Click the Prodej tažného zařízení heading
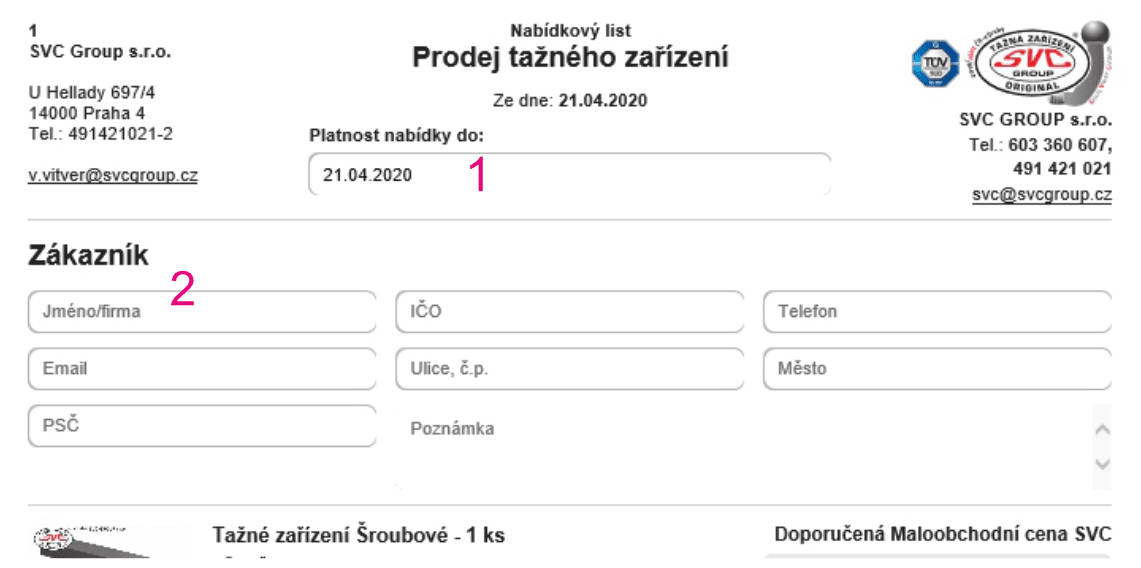 coord(570,58)
